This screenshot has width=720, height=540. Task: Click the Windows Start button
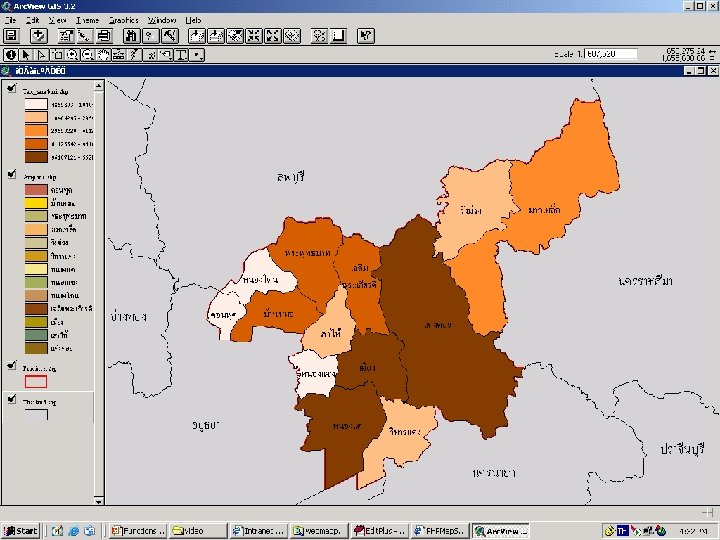click(x=21, y=531)
